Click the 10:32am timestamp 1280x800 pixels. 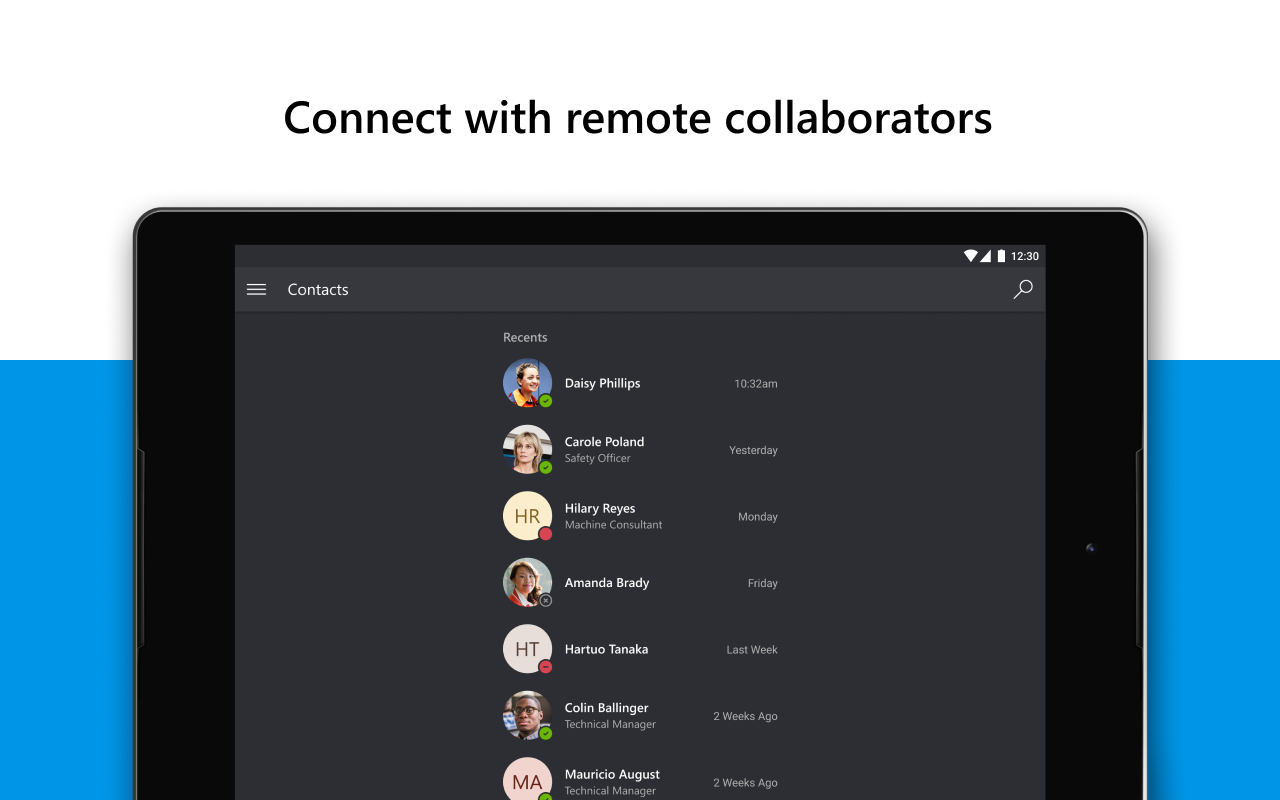[755, 384]
